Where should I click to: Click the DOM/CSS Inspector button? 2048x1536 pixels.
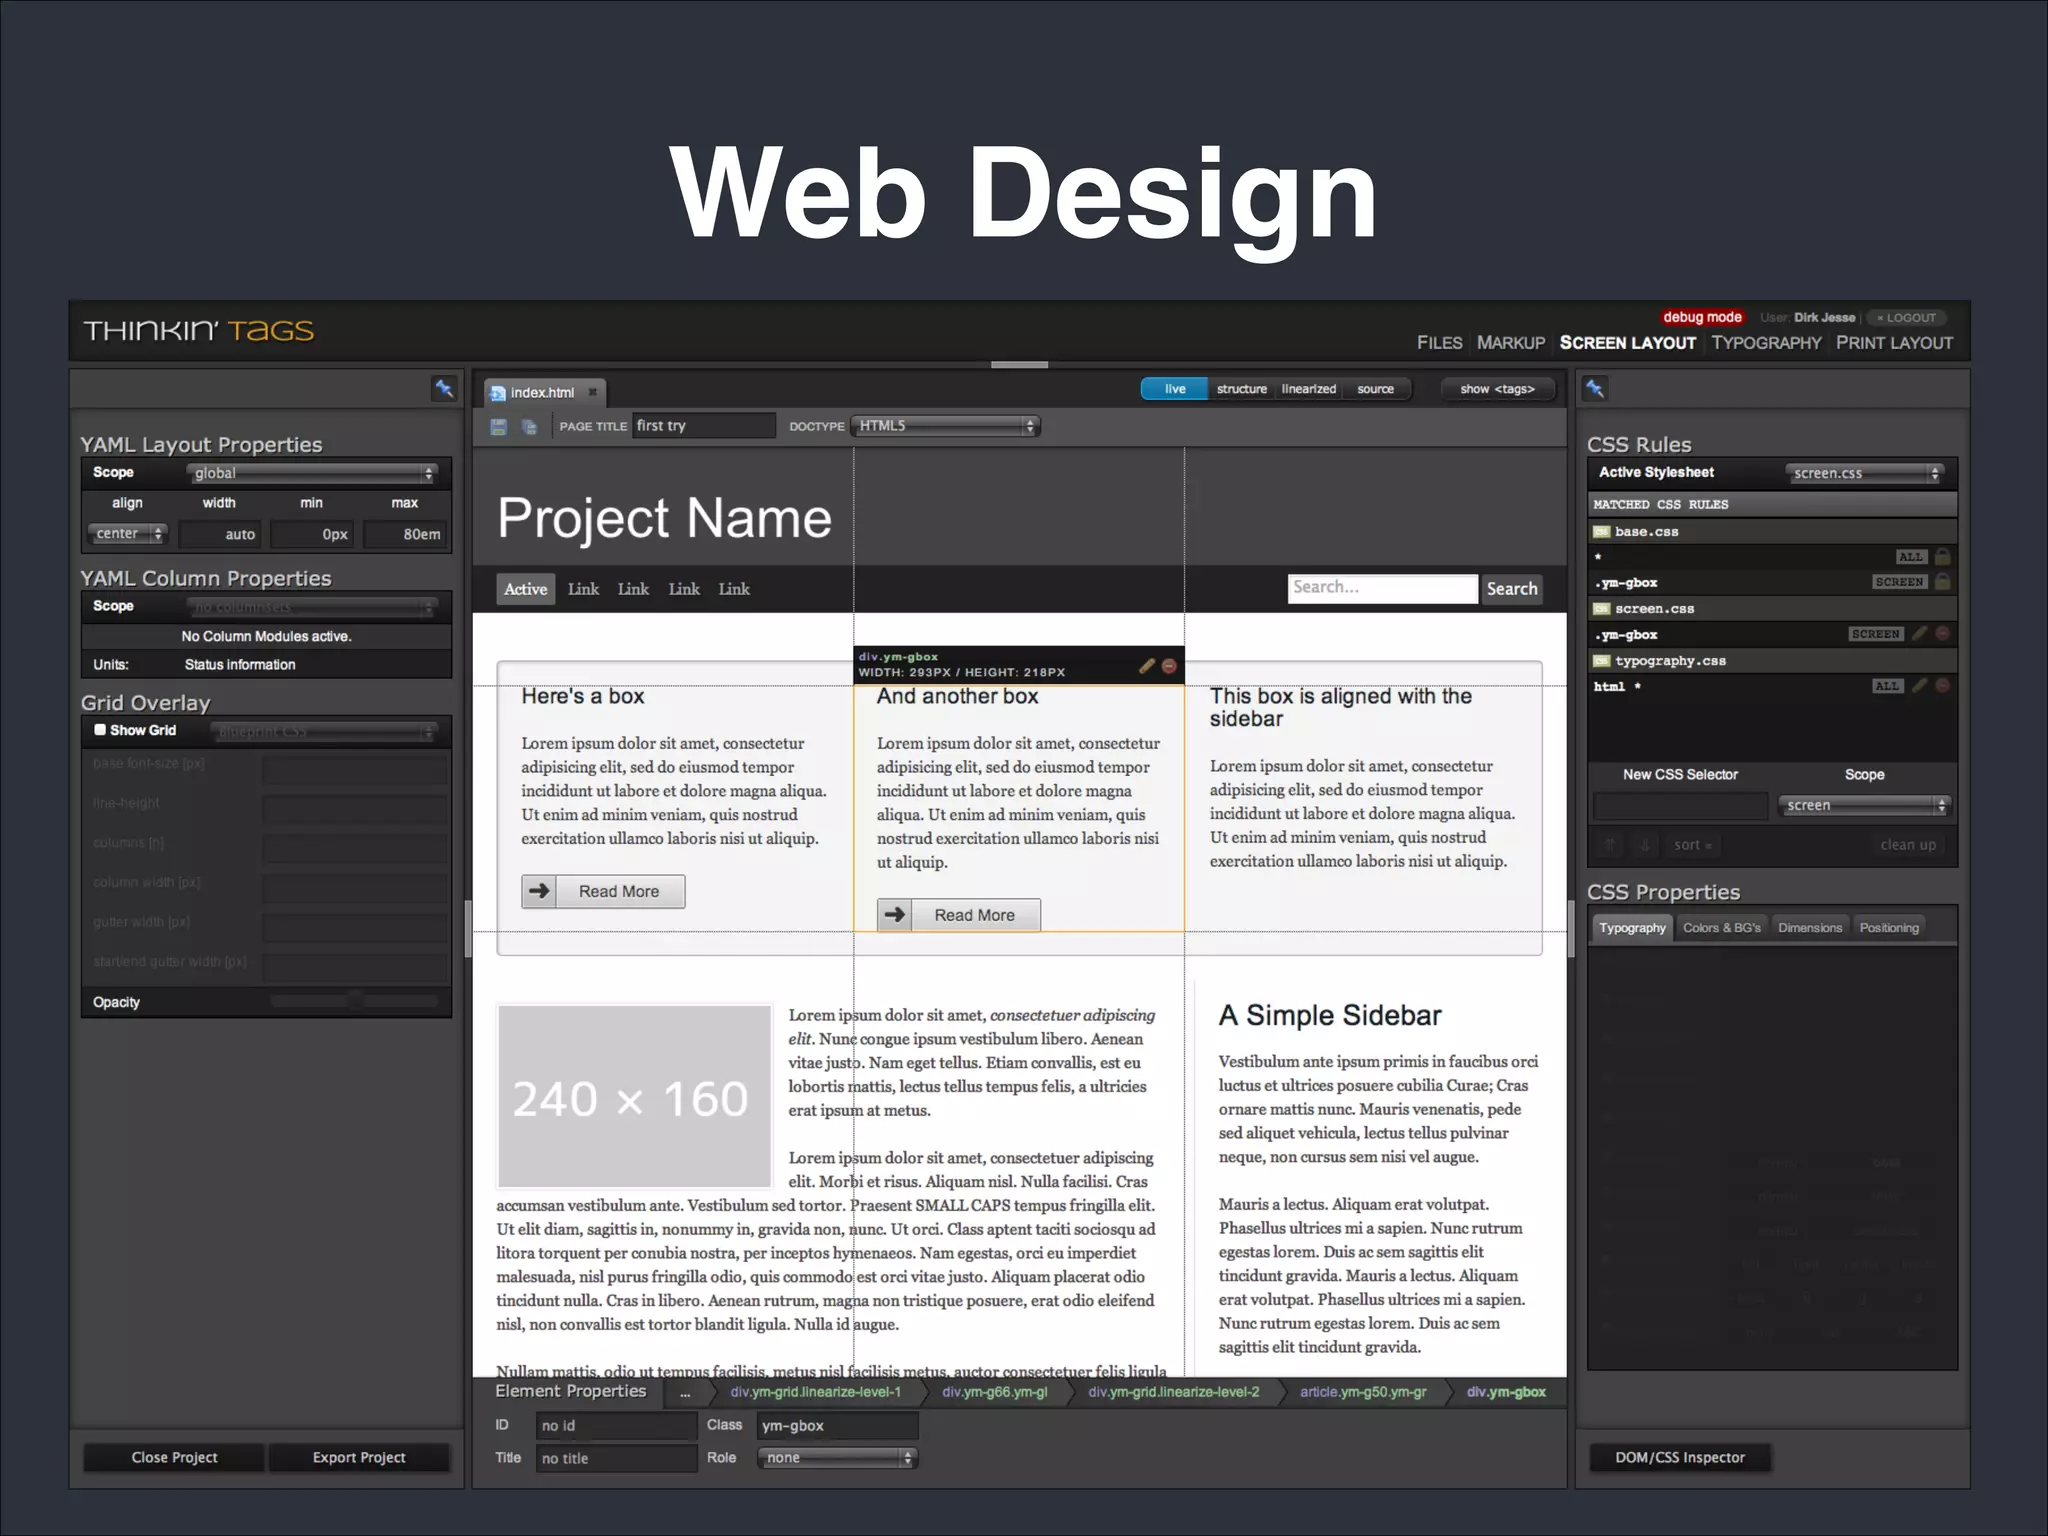[x=1680, y=1458]
